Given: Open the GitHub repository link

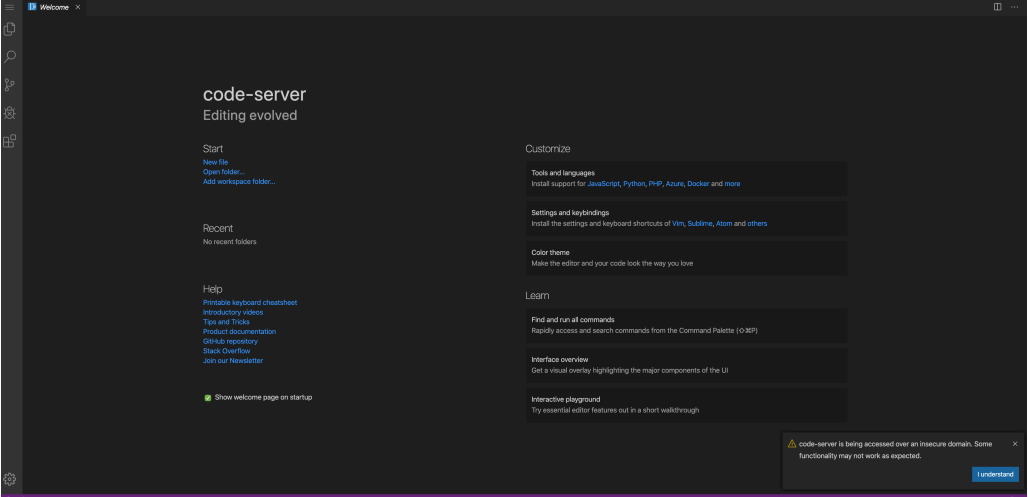Looking at the screenshot, I should tap(230, 341).
